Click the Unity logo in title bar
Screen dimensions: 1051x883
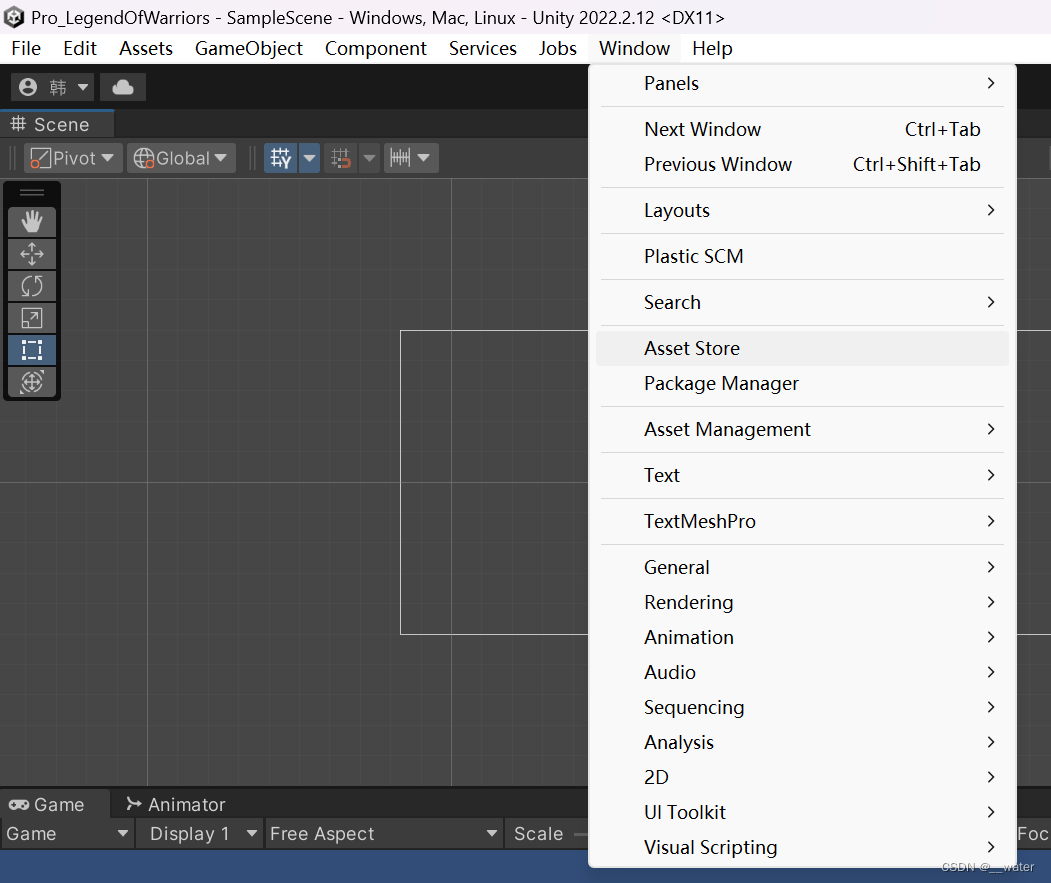tap(13, 17)
